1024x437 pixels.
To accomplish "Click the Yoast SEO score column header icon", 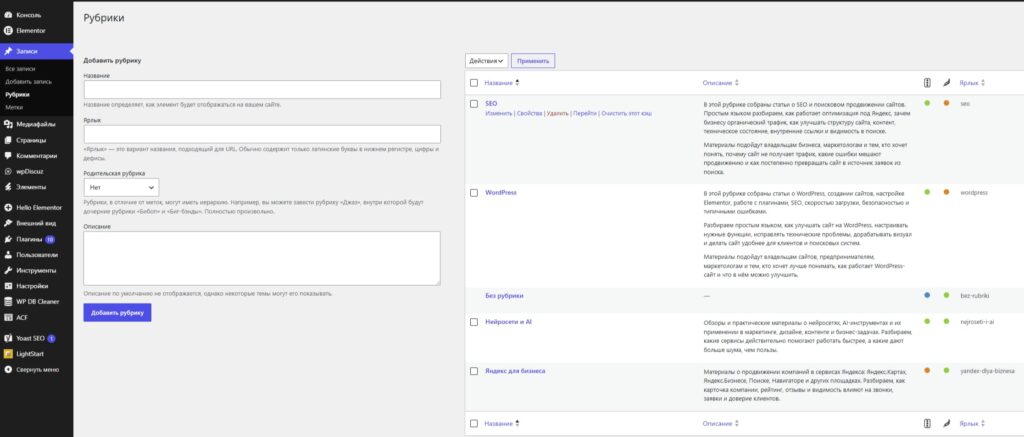I will [927, 83].
